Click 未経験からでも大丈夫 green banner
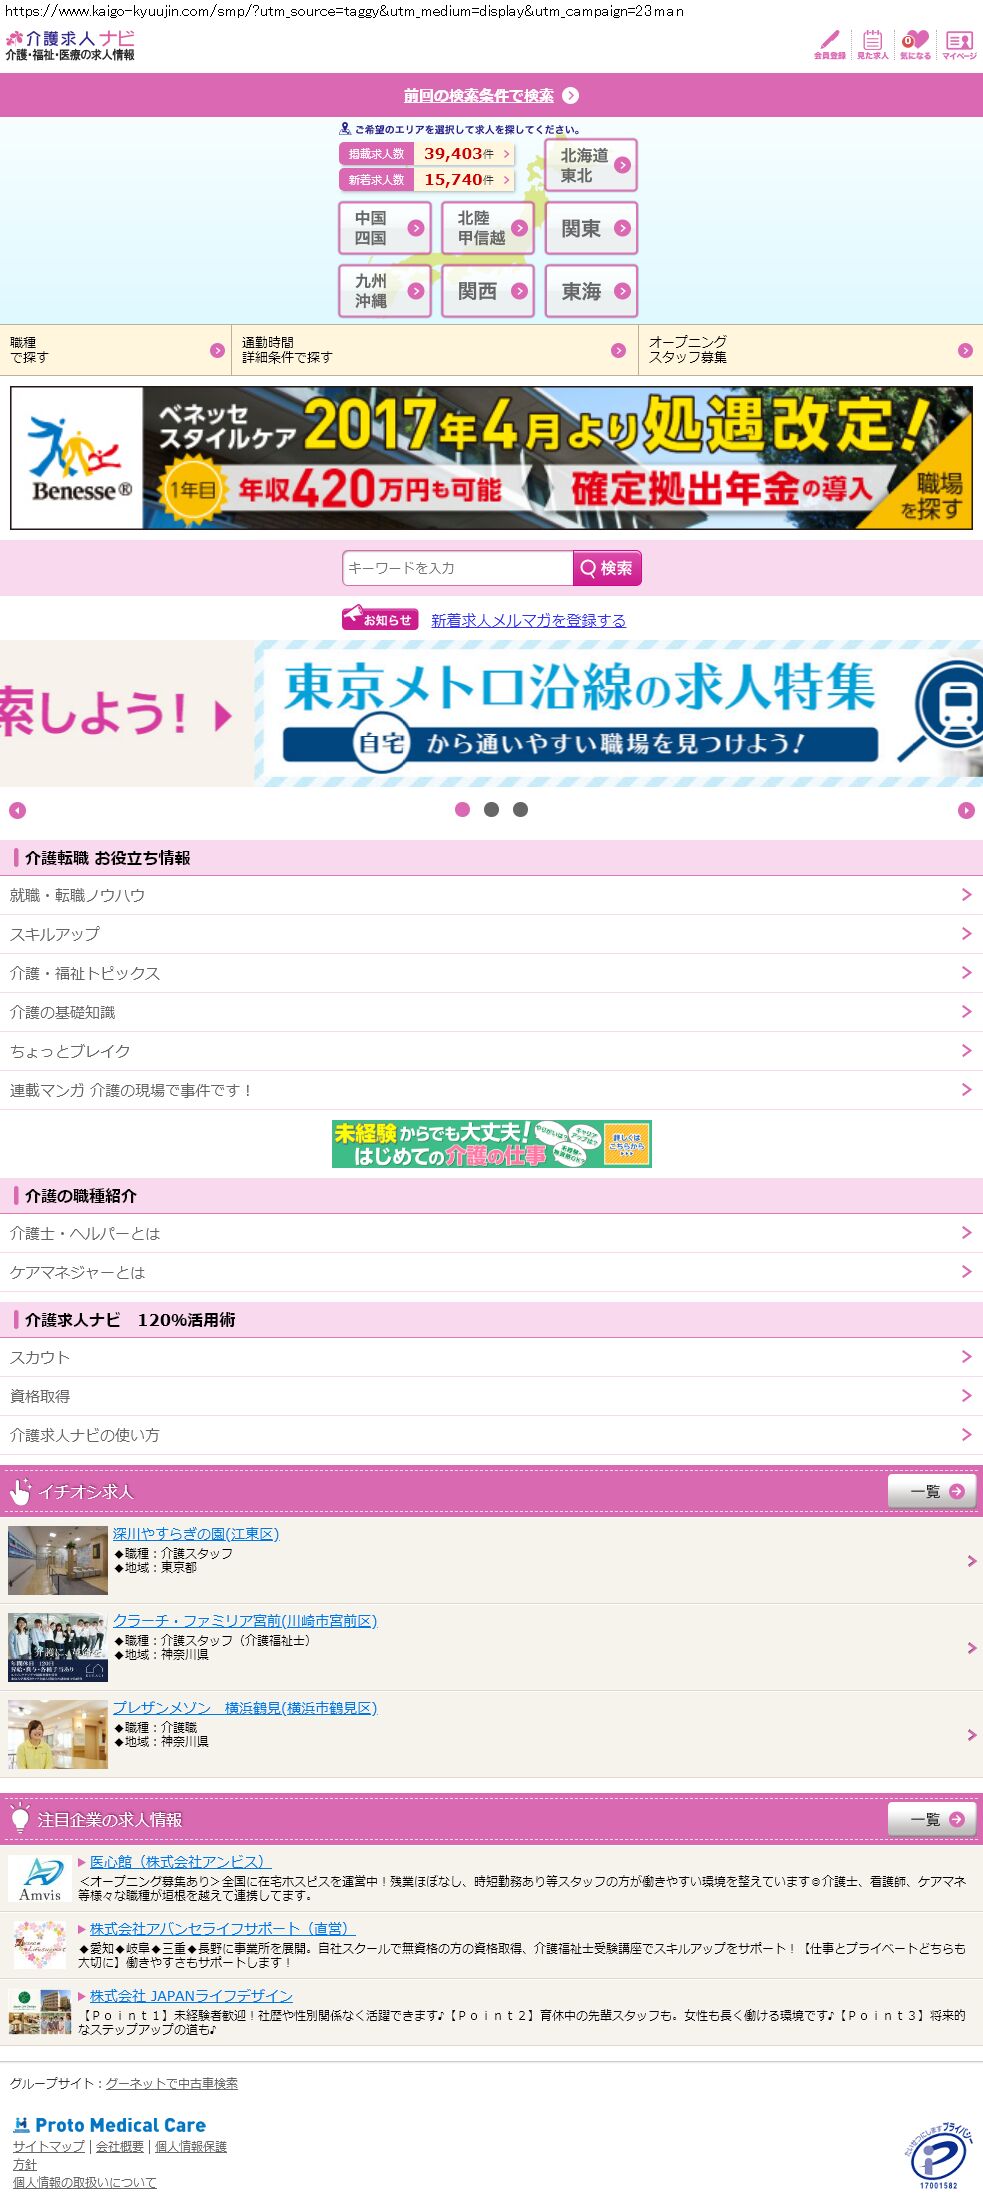 point(492,1144)
